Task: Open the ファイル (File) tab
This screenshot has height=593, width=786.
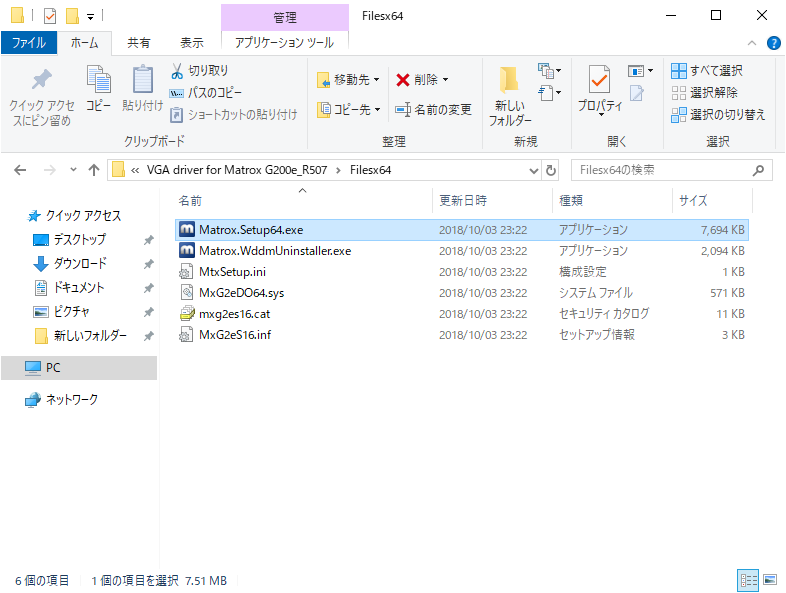Action: 29,43
